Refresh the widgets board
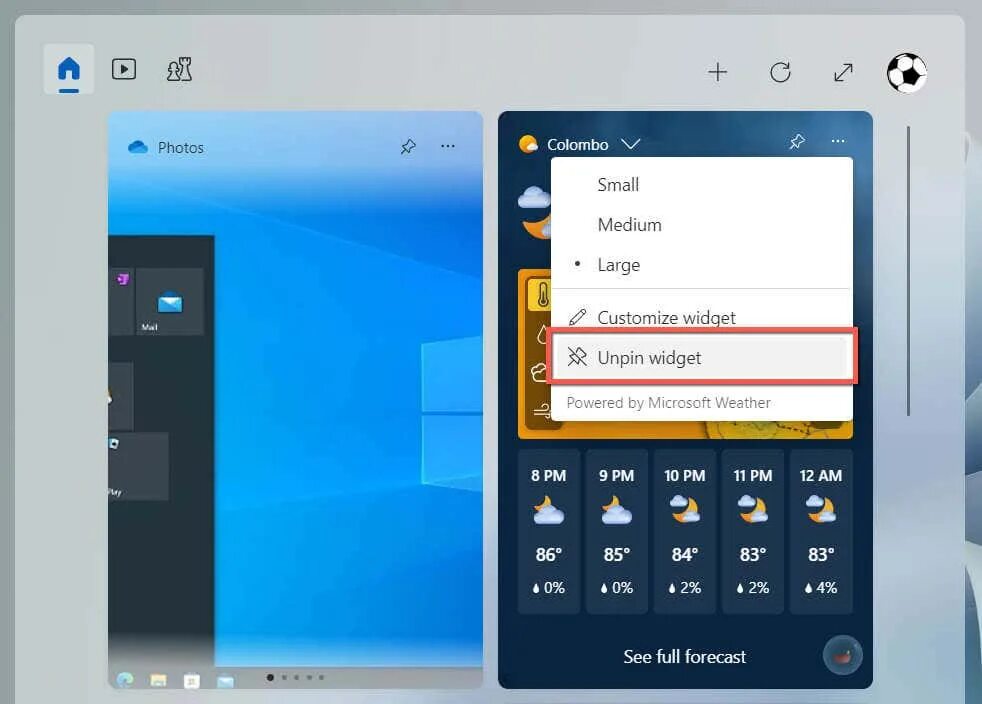Image resolution: width=982 pixels, height=704 pixels. click(780, 72)
